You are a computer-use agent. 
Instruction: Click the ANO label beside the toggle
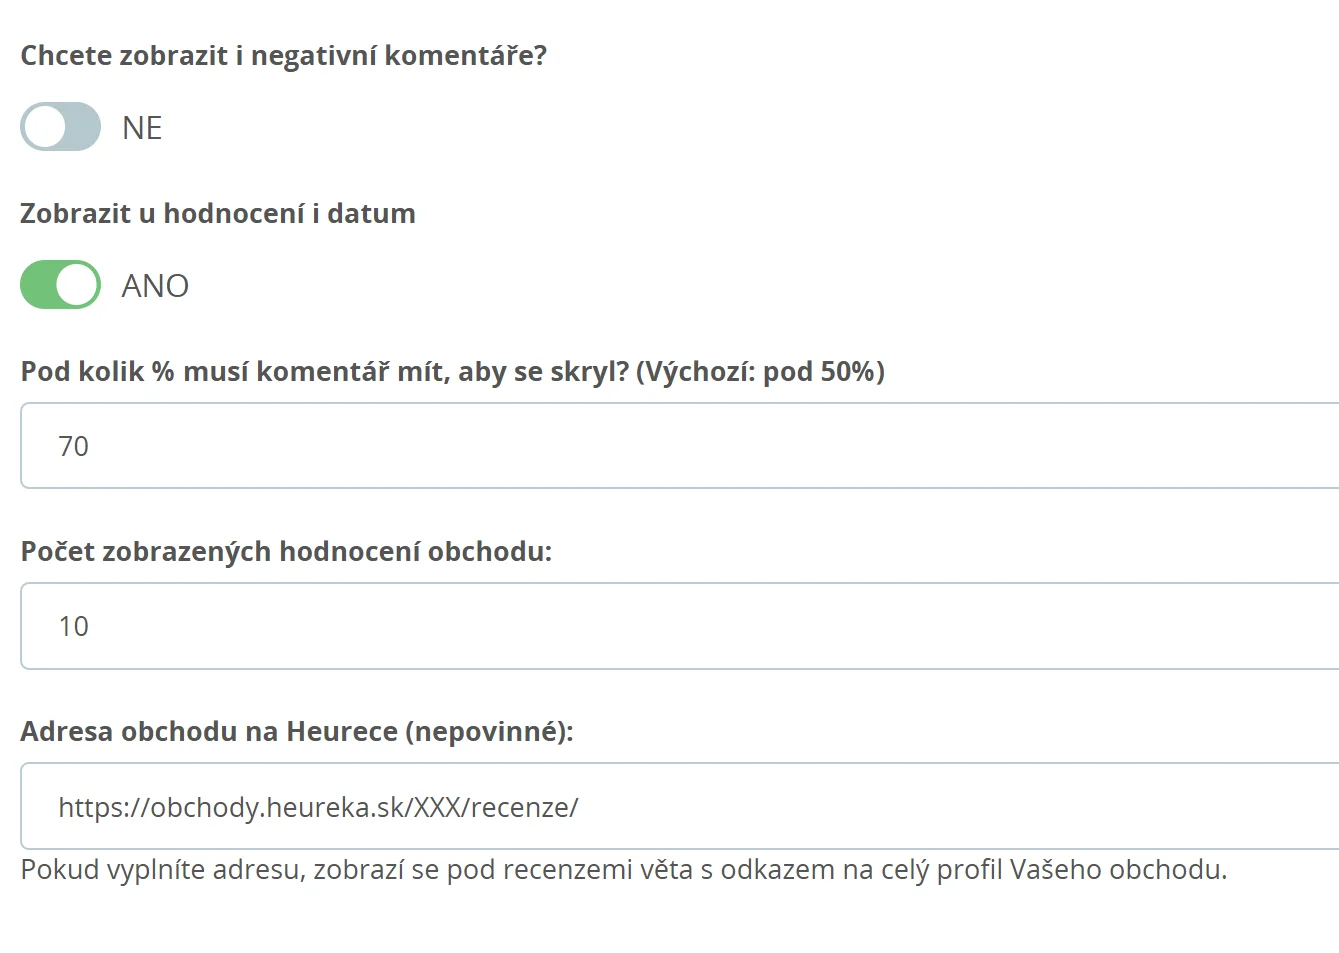pos(155,286)
